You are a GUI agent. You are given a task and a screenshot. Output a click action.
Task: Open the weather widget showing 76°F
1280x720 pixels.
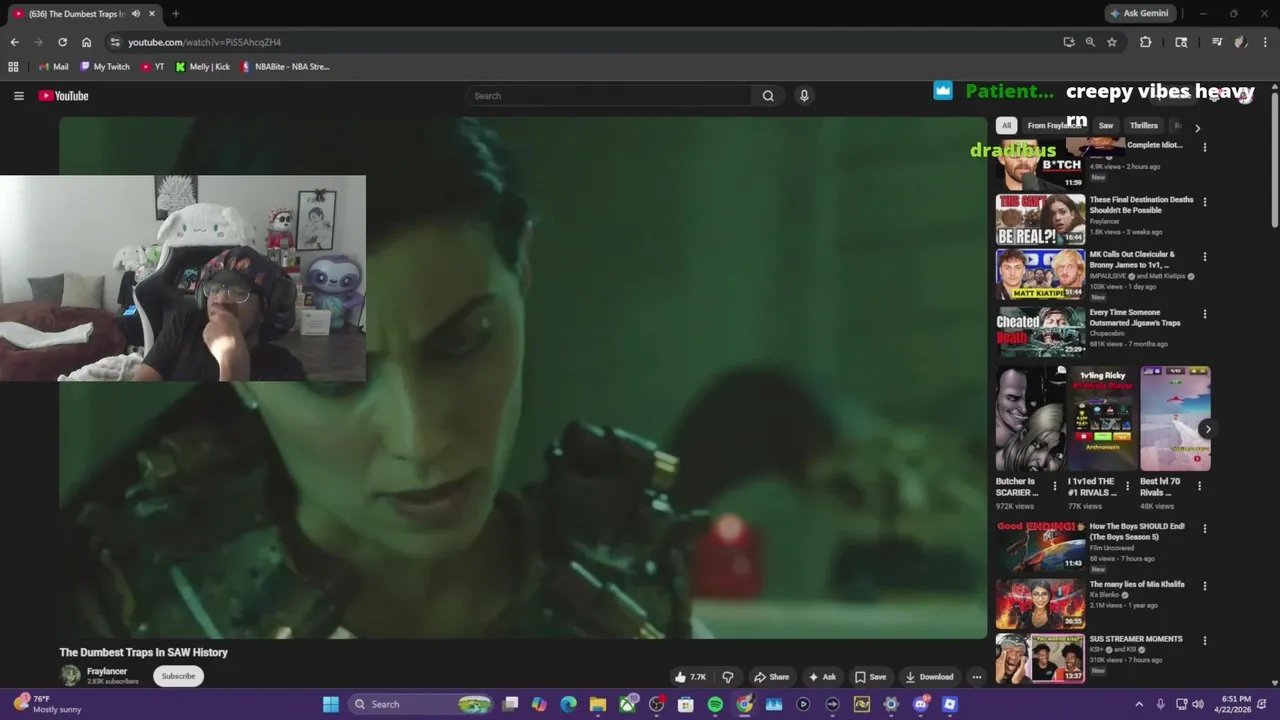[47, 704]
